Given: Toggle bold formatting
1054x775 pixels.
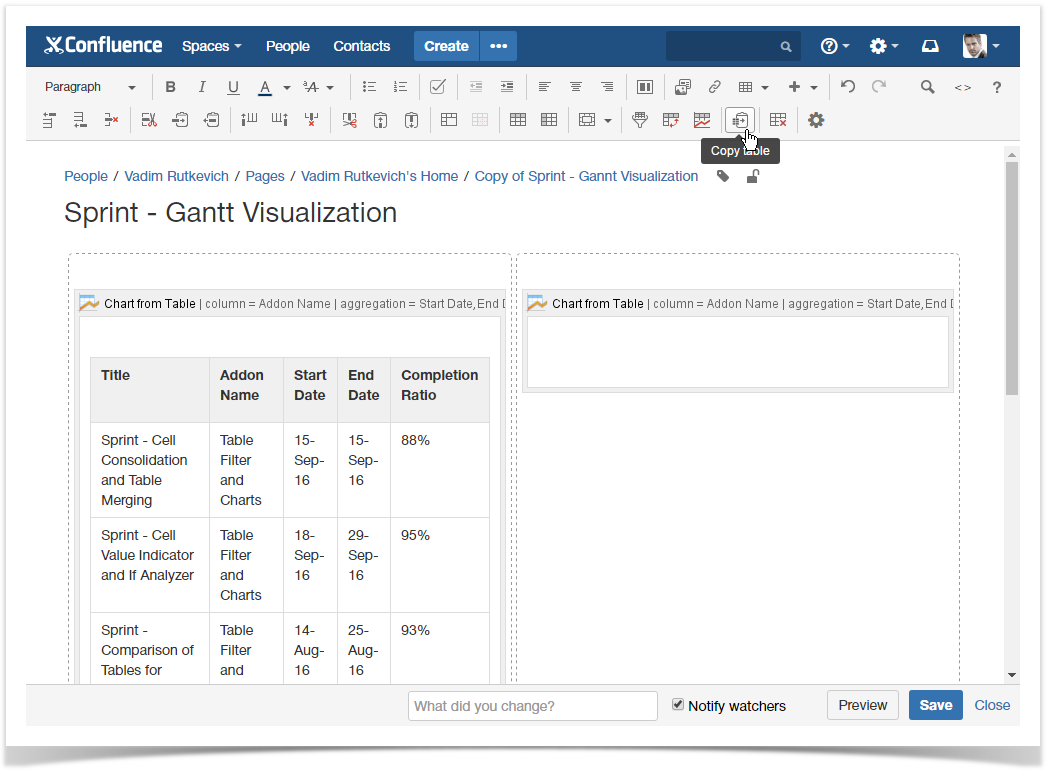Looking at the screenshot, I should pos(170,87).
